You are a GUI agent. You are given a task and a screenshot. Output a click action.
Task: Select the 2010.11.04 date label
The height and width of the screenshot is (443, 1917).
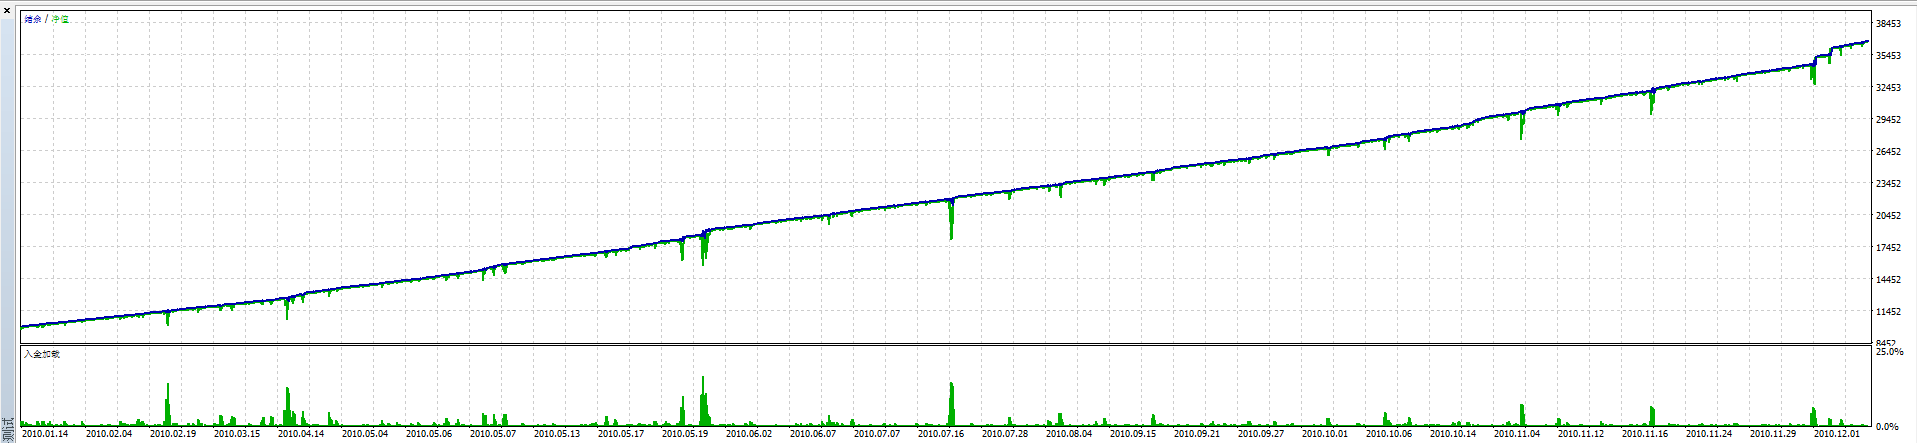(1517, 434)
